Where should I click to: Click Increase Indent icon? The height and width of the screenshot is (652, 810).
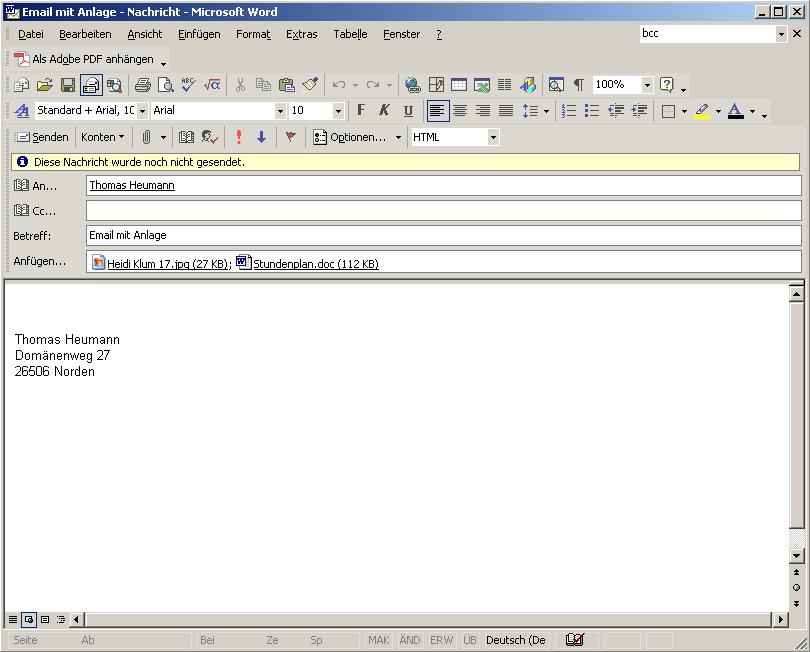[x=639, y=111]
